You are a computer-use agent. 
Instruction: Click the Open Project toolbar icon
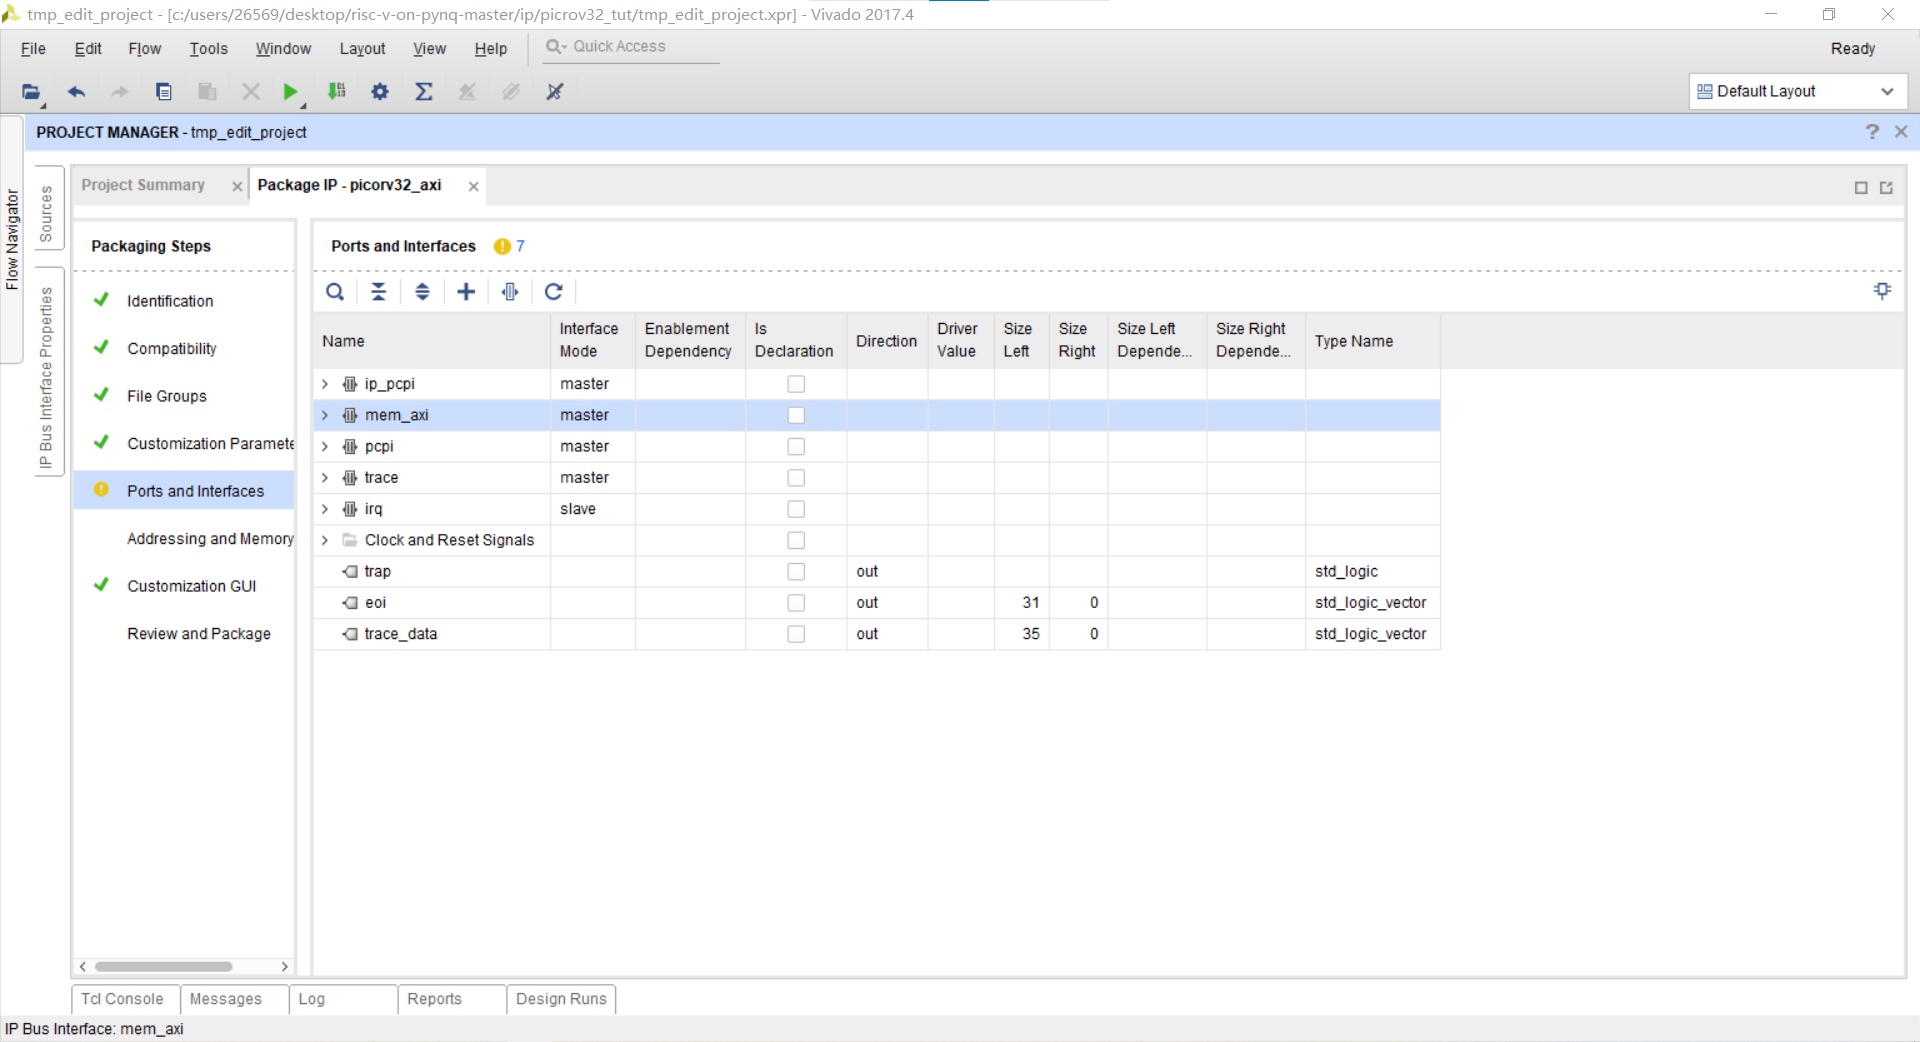(31, 92)
